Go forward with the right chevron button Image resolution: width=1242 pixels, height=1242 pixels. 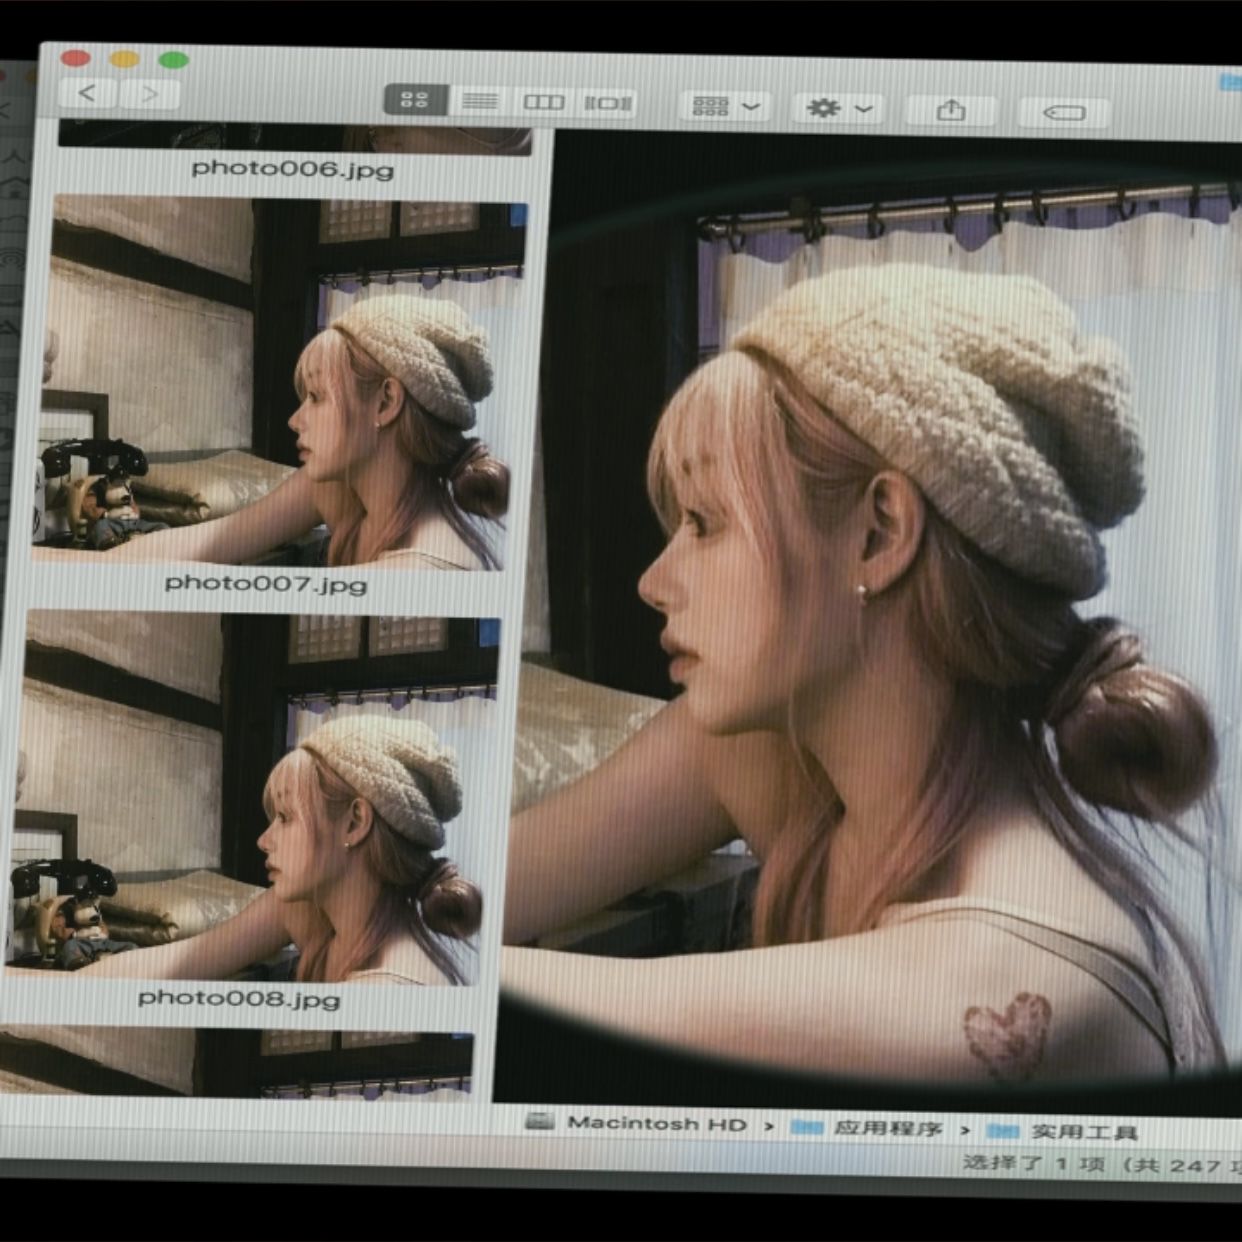(150, 95)
